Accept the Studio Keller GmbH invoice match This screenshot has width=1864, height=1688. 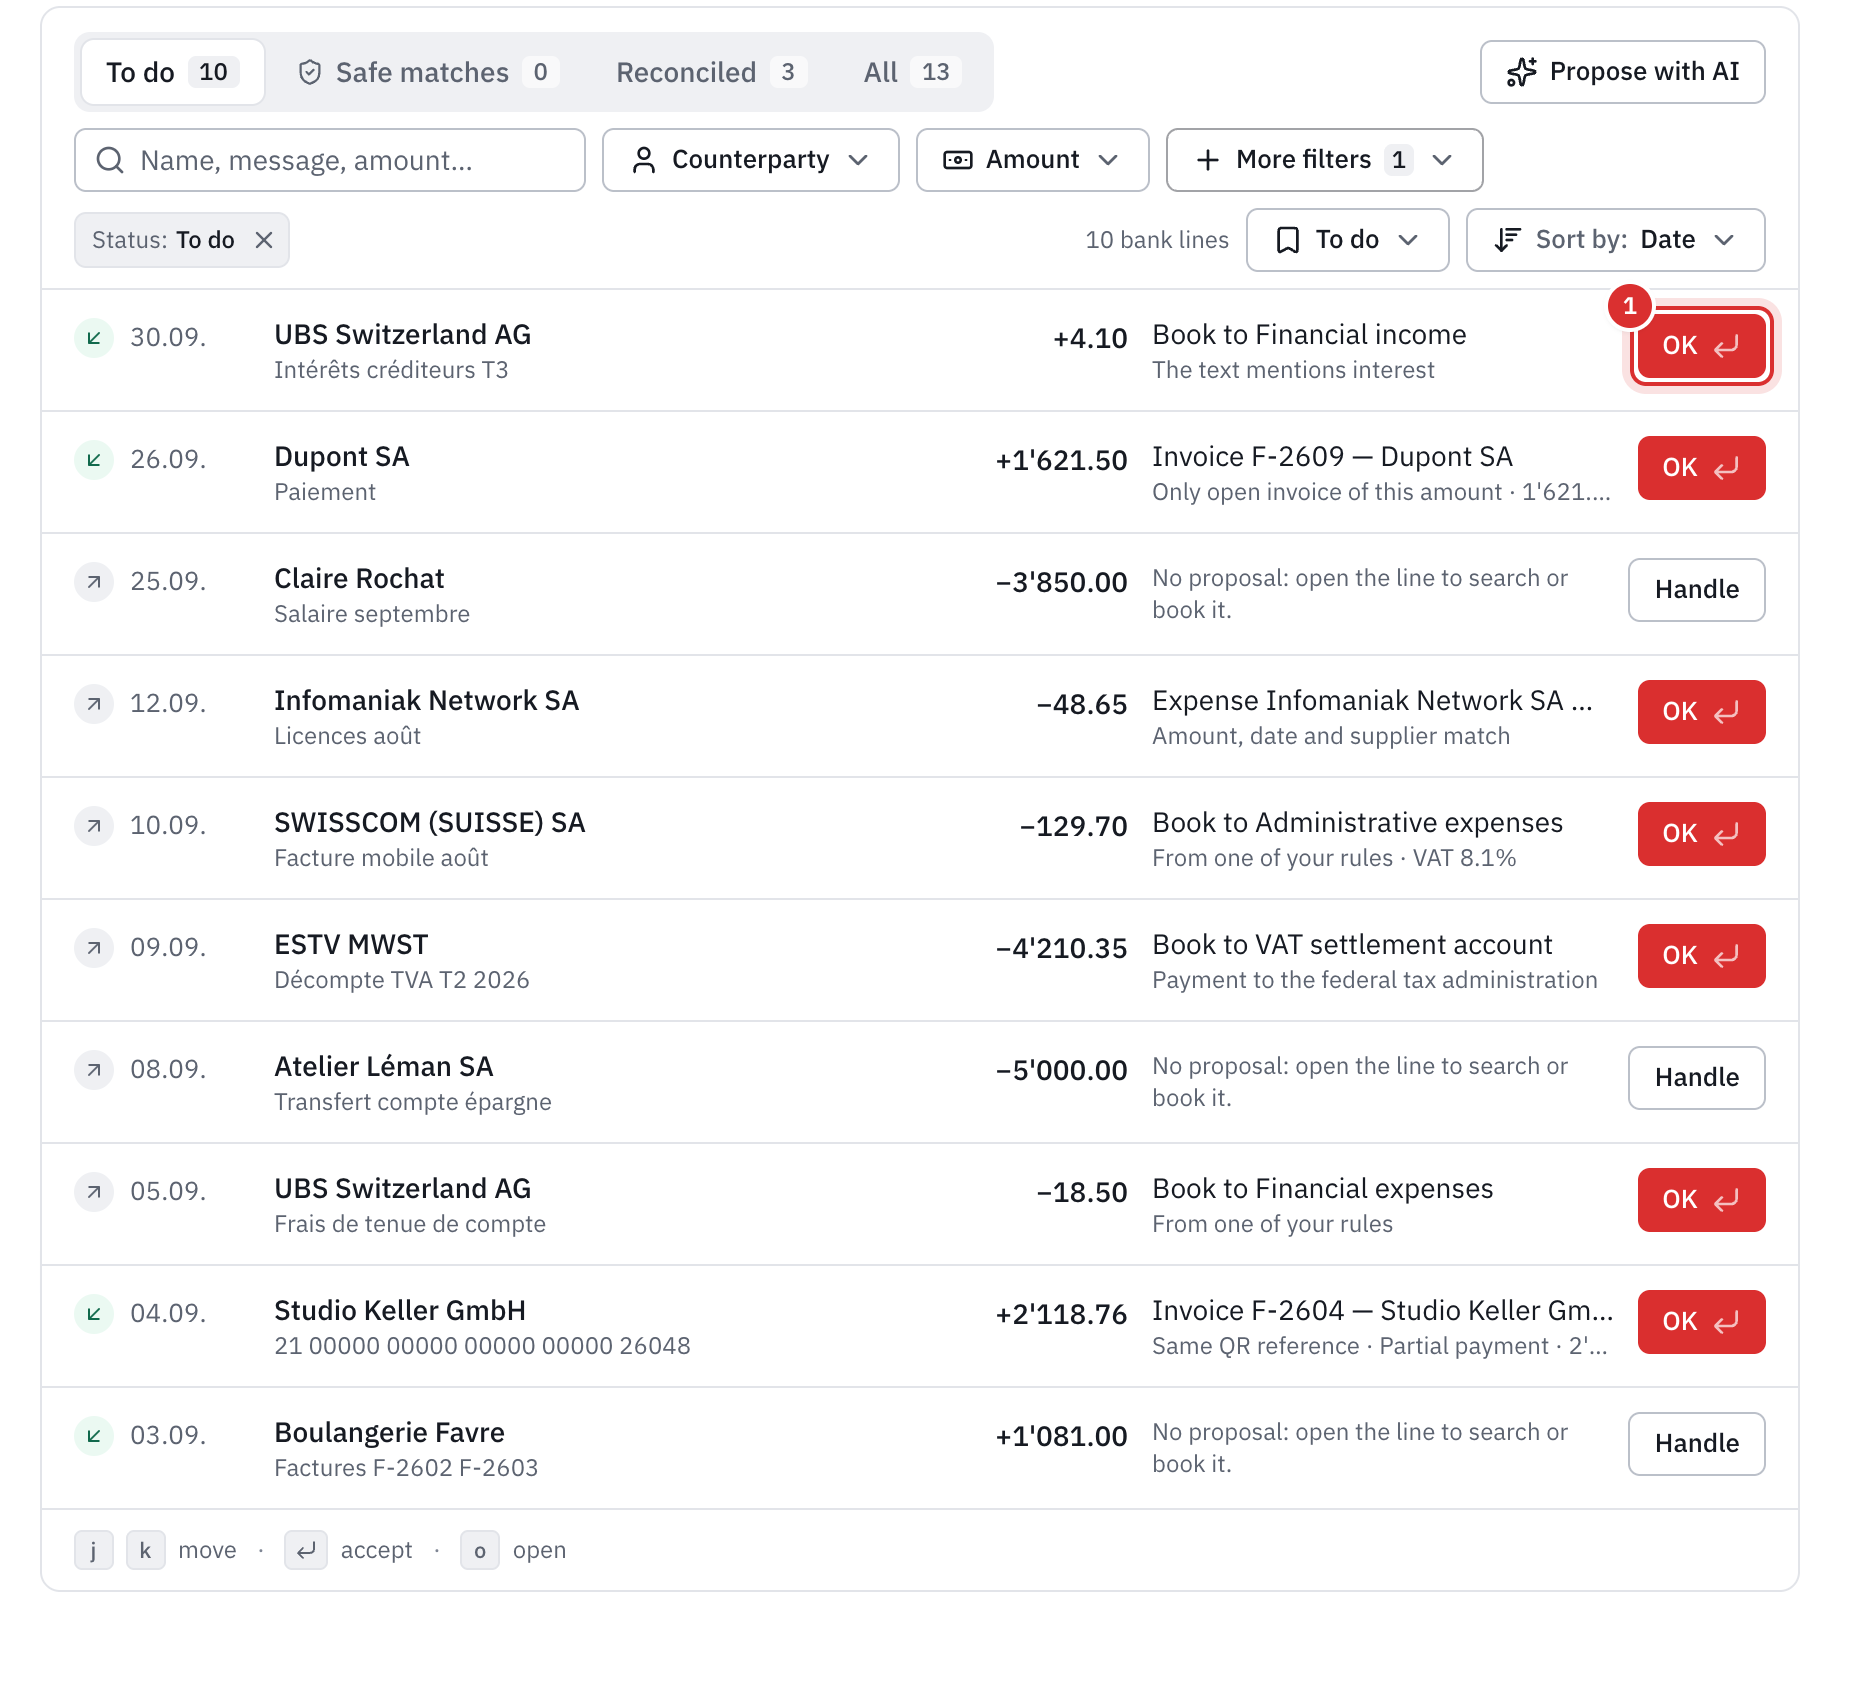pyautogui.click(x=1702, y=1322)
